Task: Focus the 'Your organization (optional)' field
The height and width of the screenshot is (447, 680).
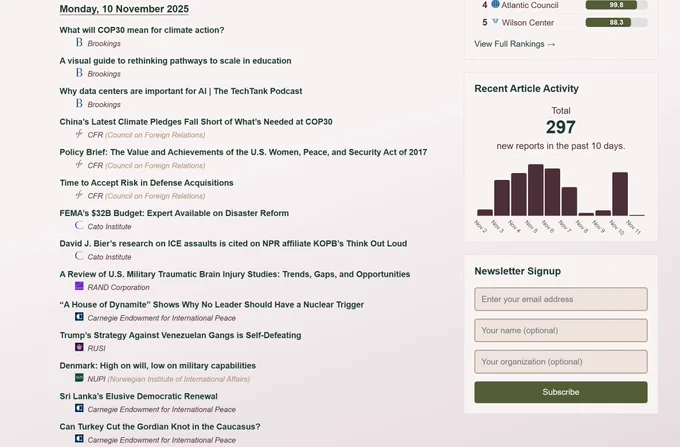Action: [x=561, y=362]
